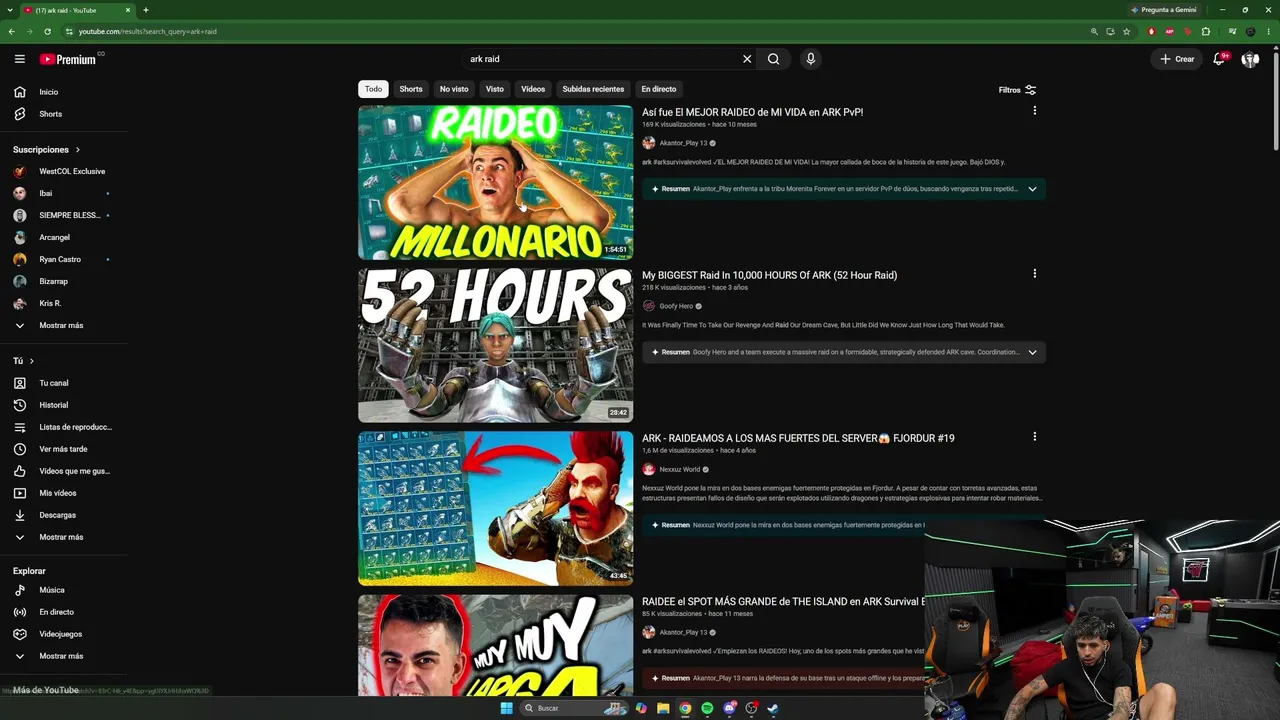Image resolution: width=1280 pixels, height=720 pixels.
Task: Play the 52 HOURS thumbnail
Action: coord(495,345)
